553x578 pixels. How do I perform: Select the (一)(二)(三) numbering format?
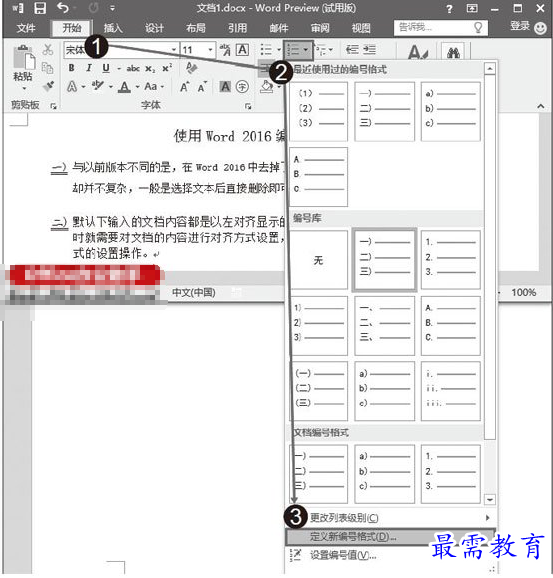[319, 391]
